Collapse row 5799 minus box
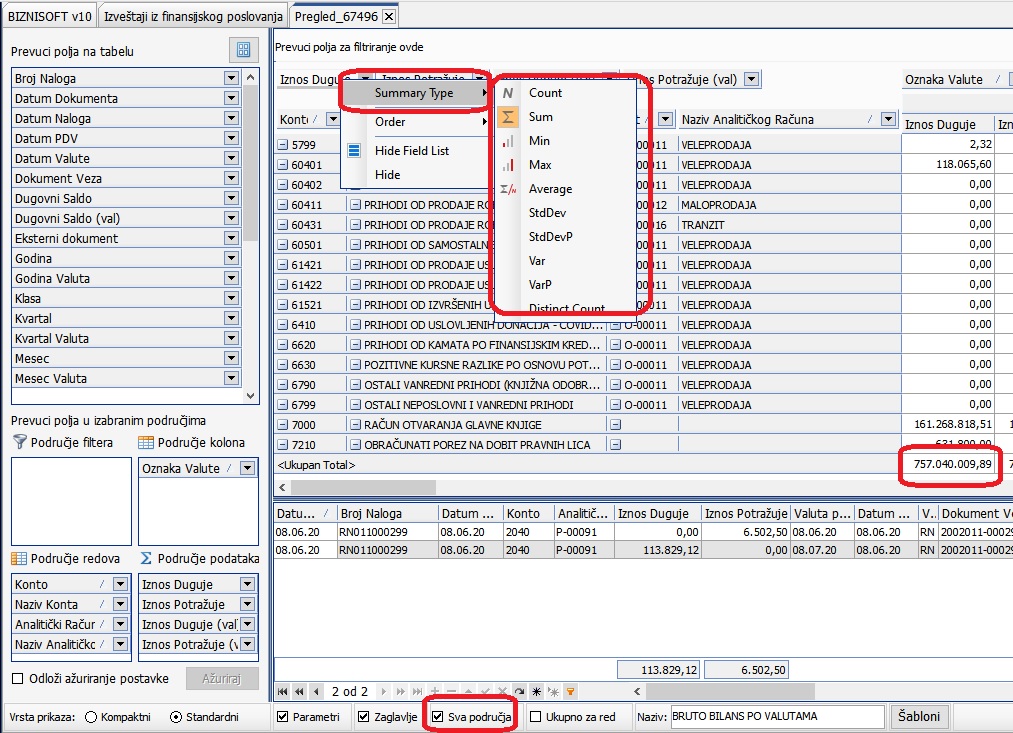The height and width of the screenshot is (733, 1013). tap(282, 145)
